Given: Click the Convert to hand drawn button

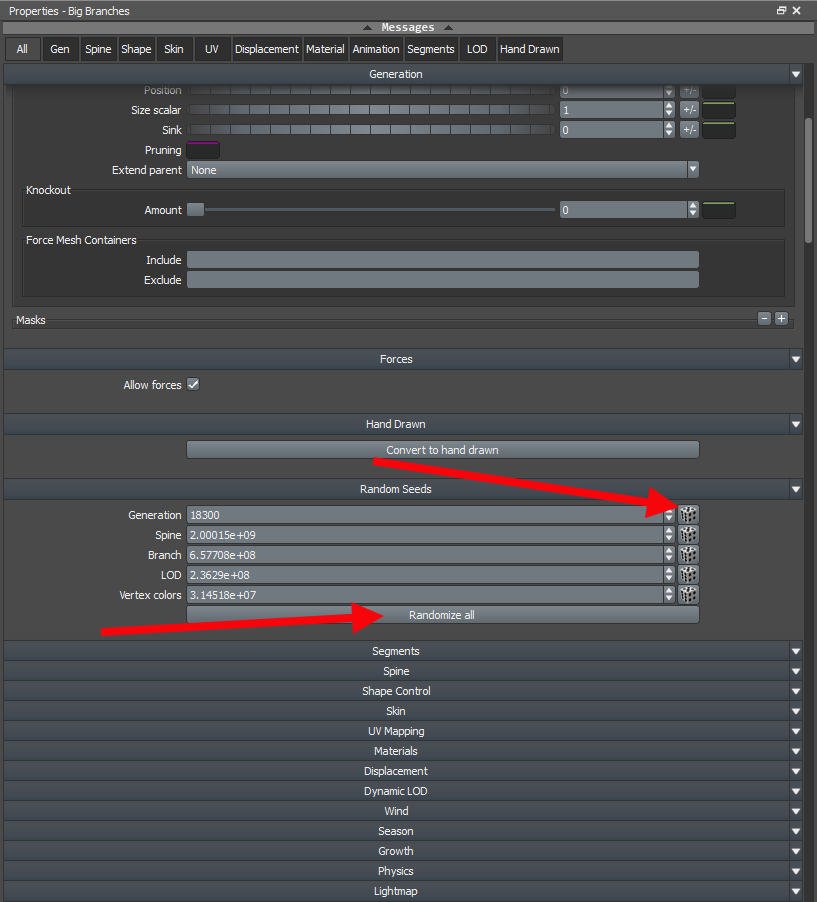Looking at the screenshot, I should click(442, 450).
